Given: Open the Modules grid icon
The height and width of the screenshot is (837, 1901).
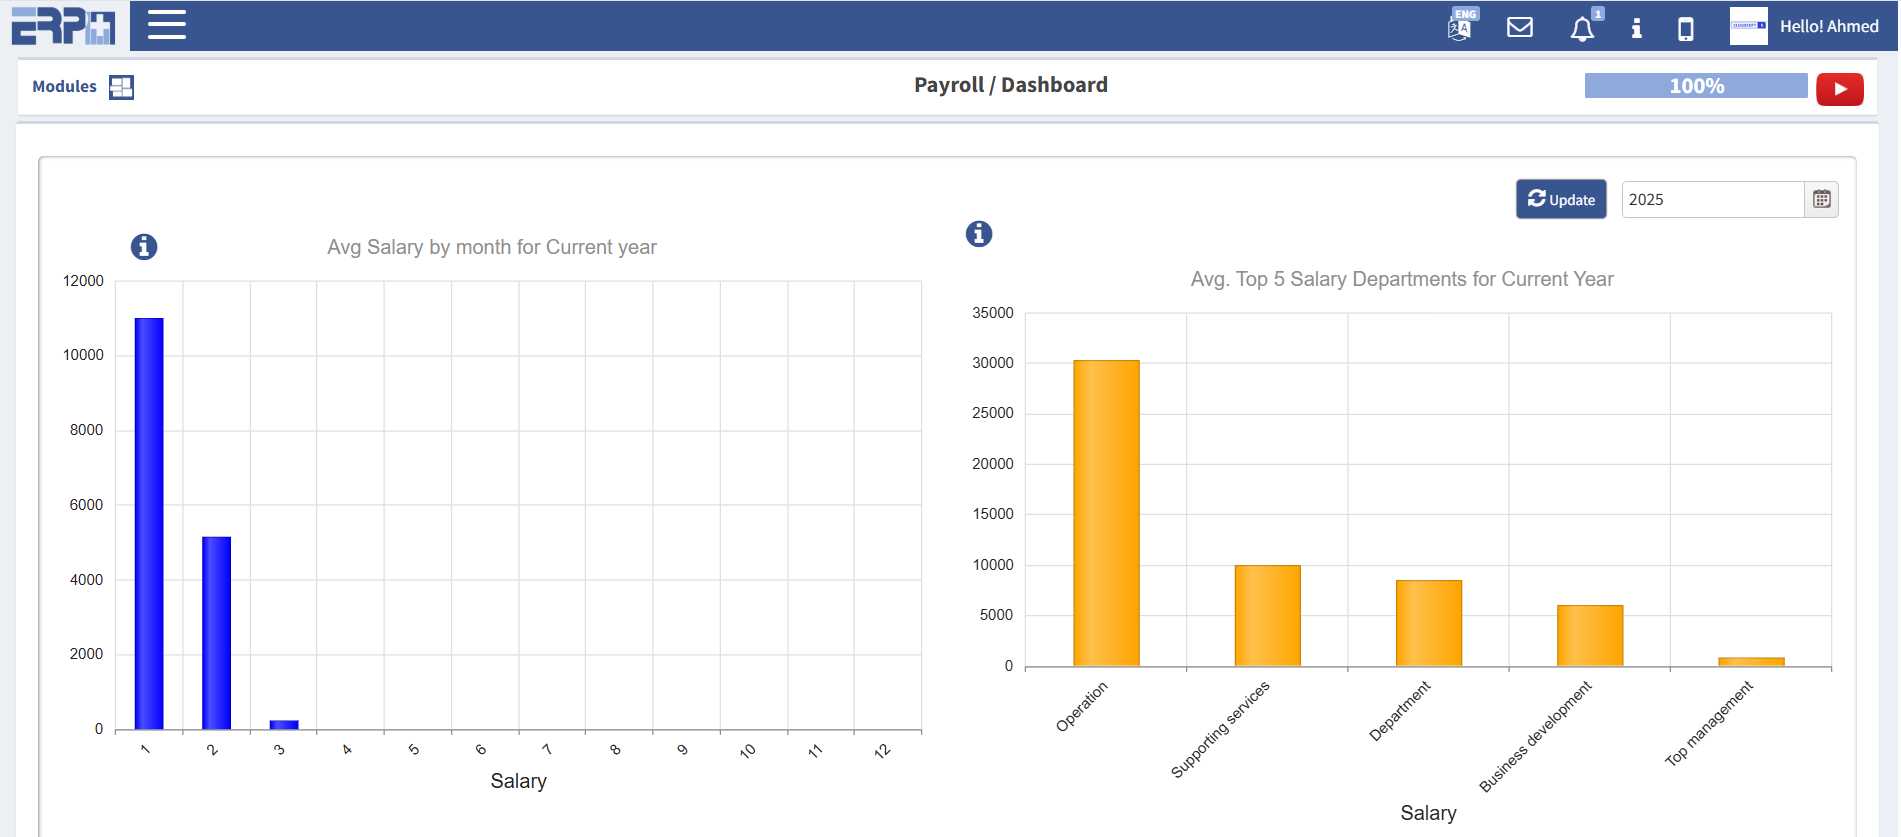Looking at the screenshot, I should [x=121, y=87].
